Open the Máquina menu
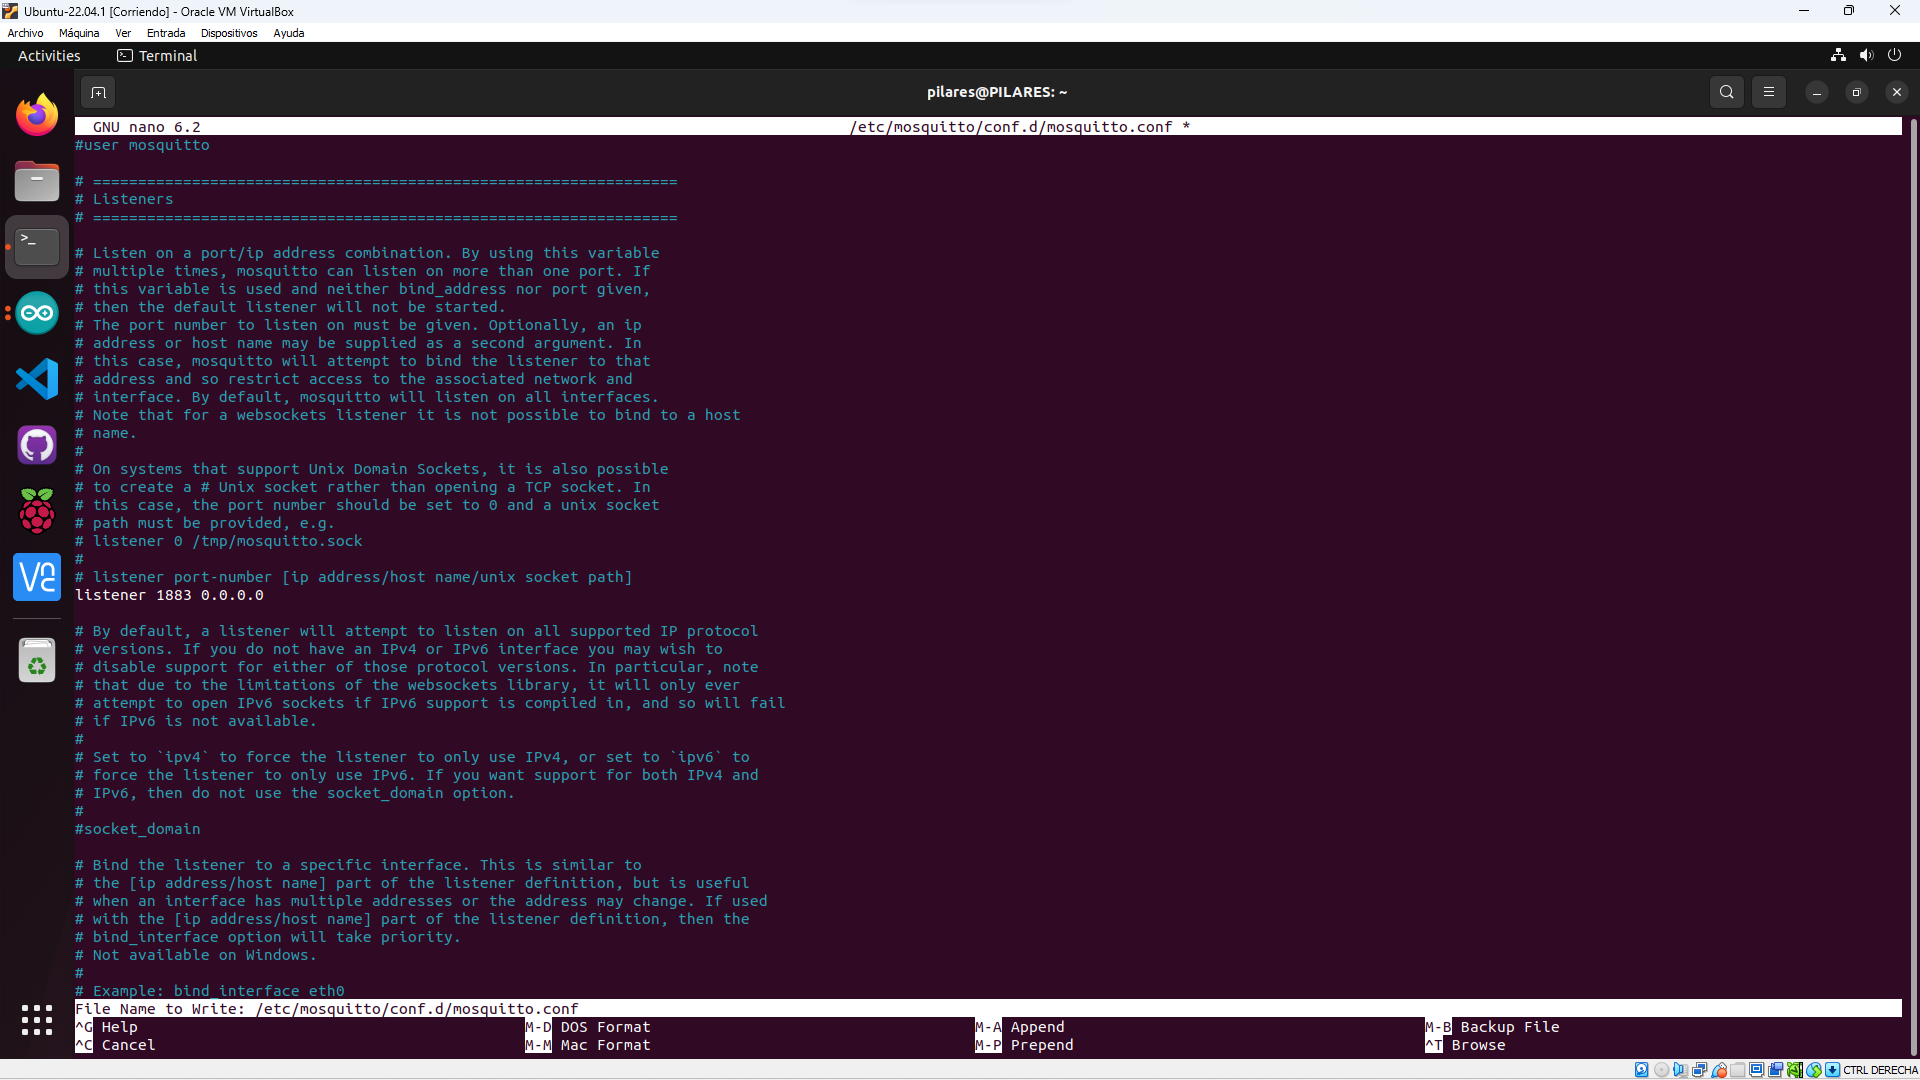The height and width of the screenshot is (1080, 1920). click(x=79, y=33)
